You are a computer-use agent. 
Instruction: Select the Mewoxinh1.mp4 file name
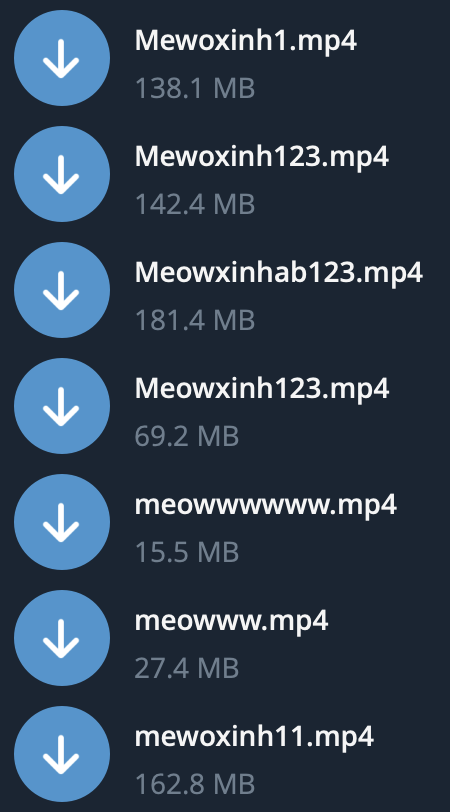click(245, 41)
